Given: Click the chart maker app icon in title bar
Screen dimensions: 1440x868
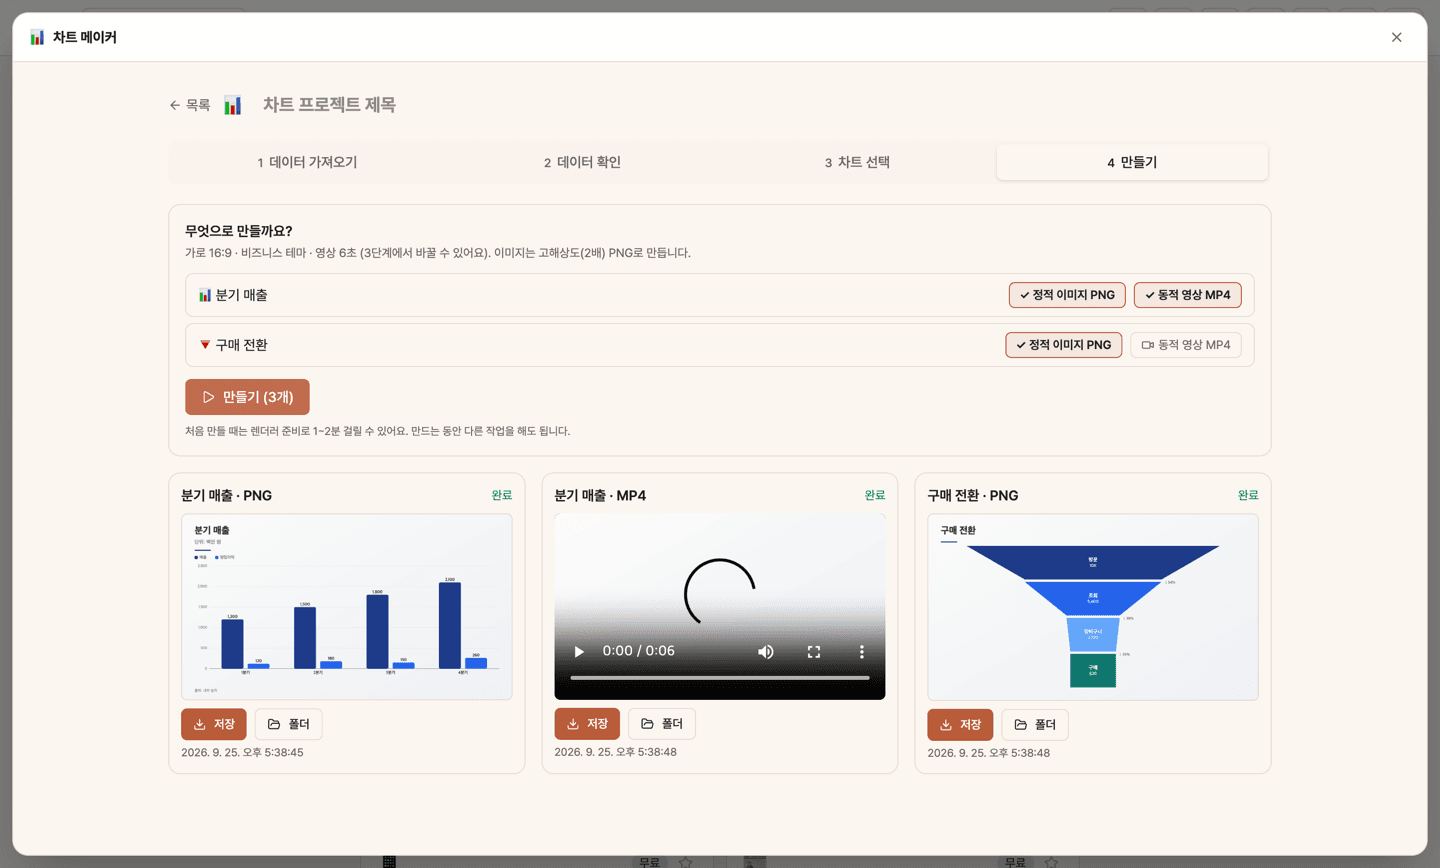Looking at the screenshot, I should [37, 37].
